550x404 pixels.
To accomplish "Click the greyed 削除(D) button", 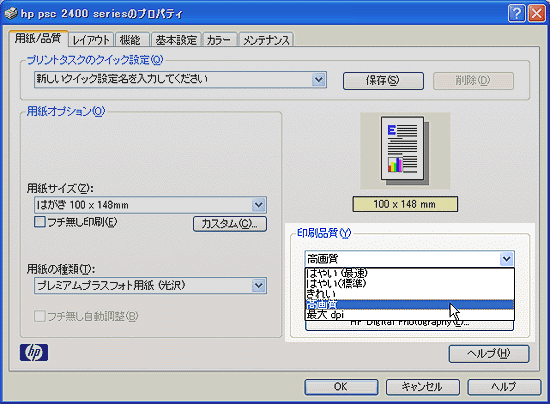I will coord(473,81).
